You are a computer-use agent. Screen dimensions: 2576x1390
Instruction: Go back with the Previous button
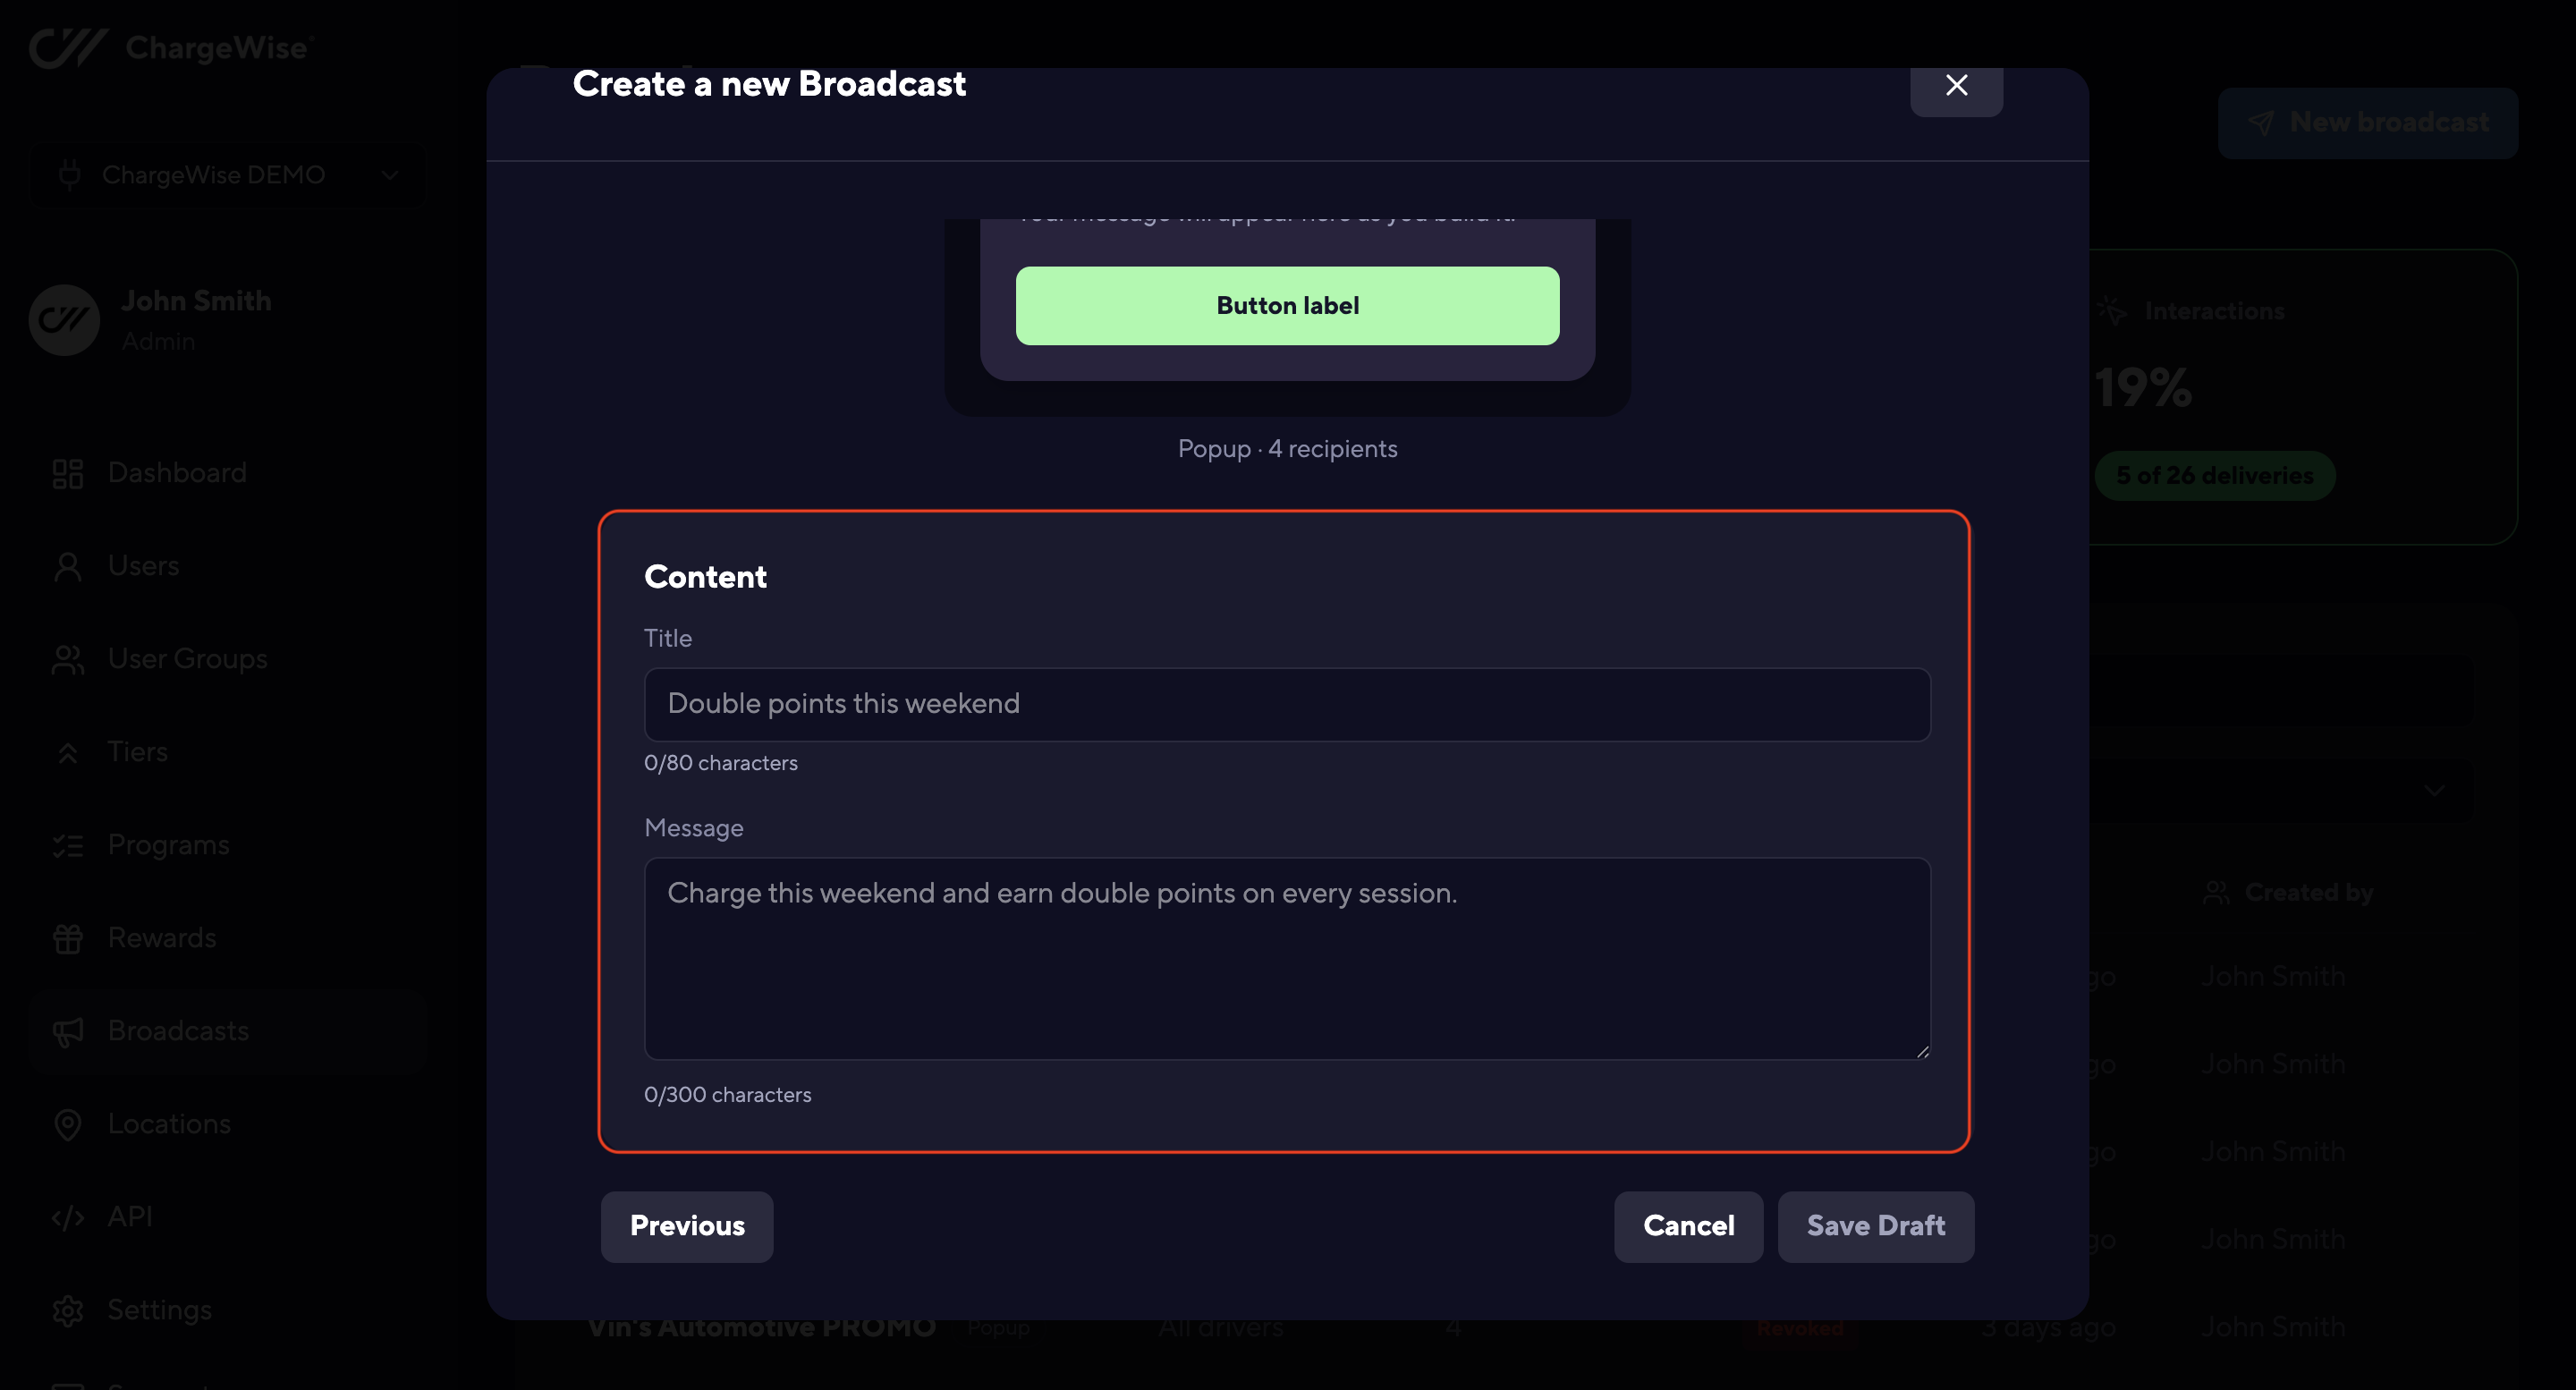(x=687, y=1226)
